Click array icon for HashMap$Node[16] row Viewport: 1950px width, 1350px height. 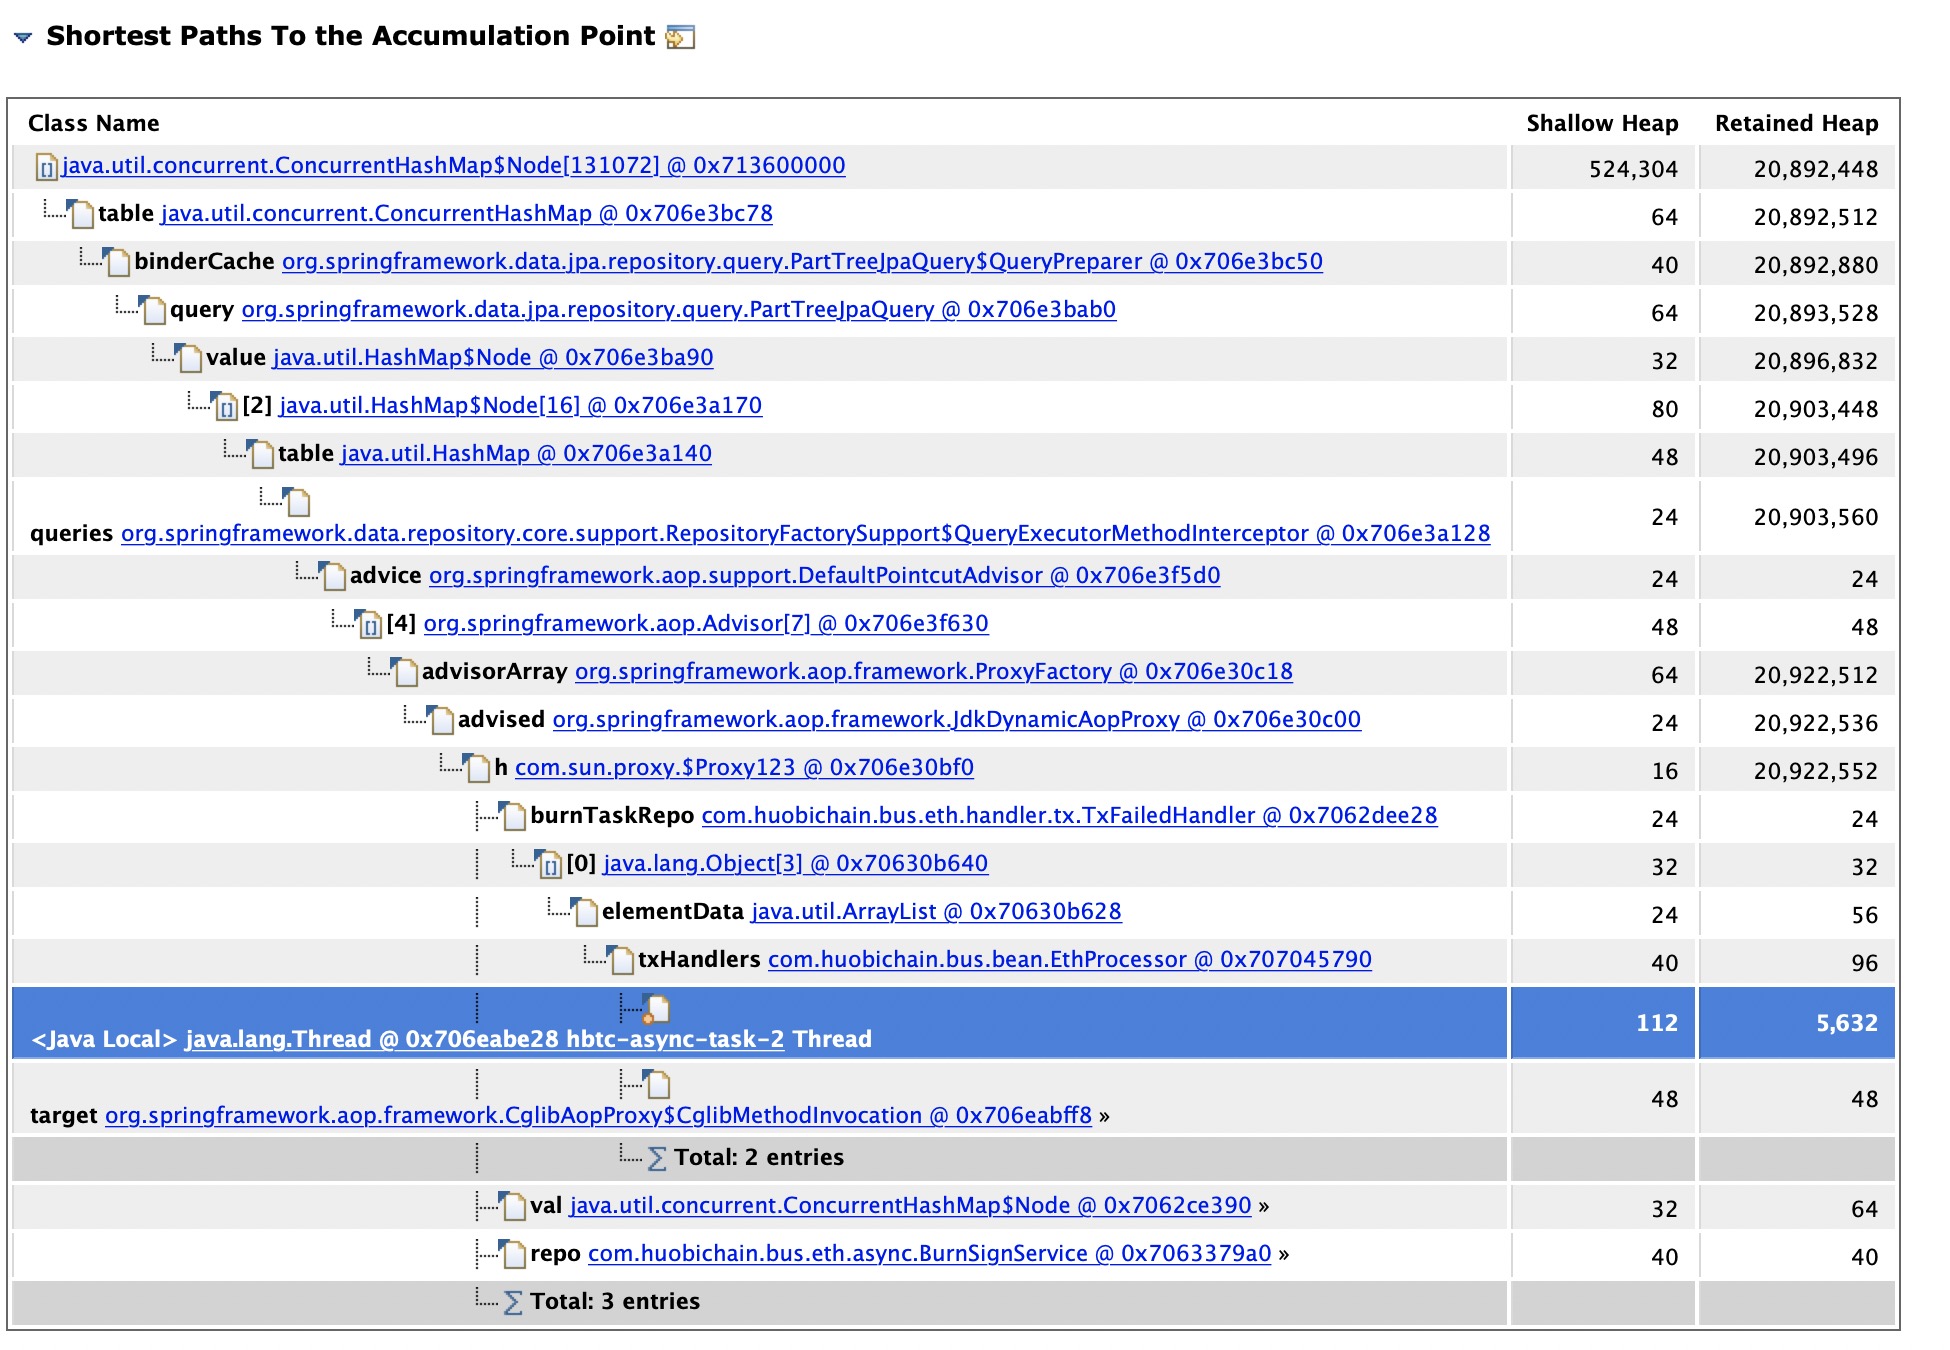pyautogui.click(x=226, y=407)
